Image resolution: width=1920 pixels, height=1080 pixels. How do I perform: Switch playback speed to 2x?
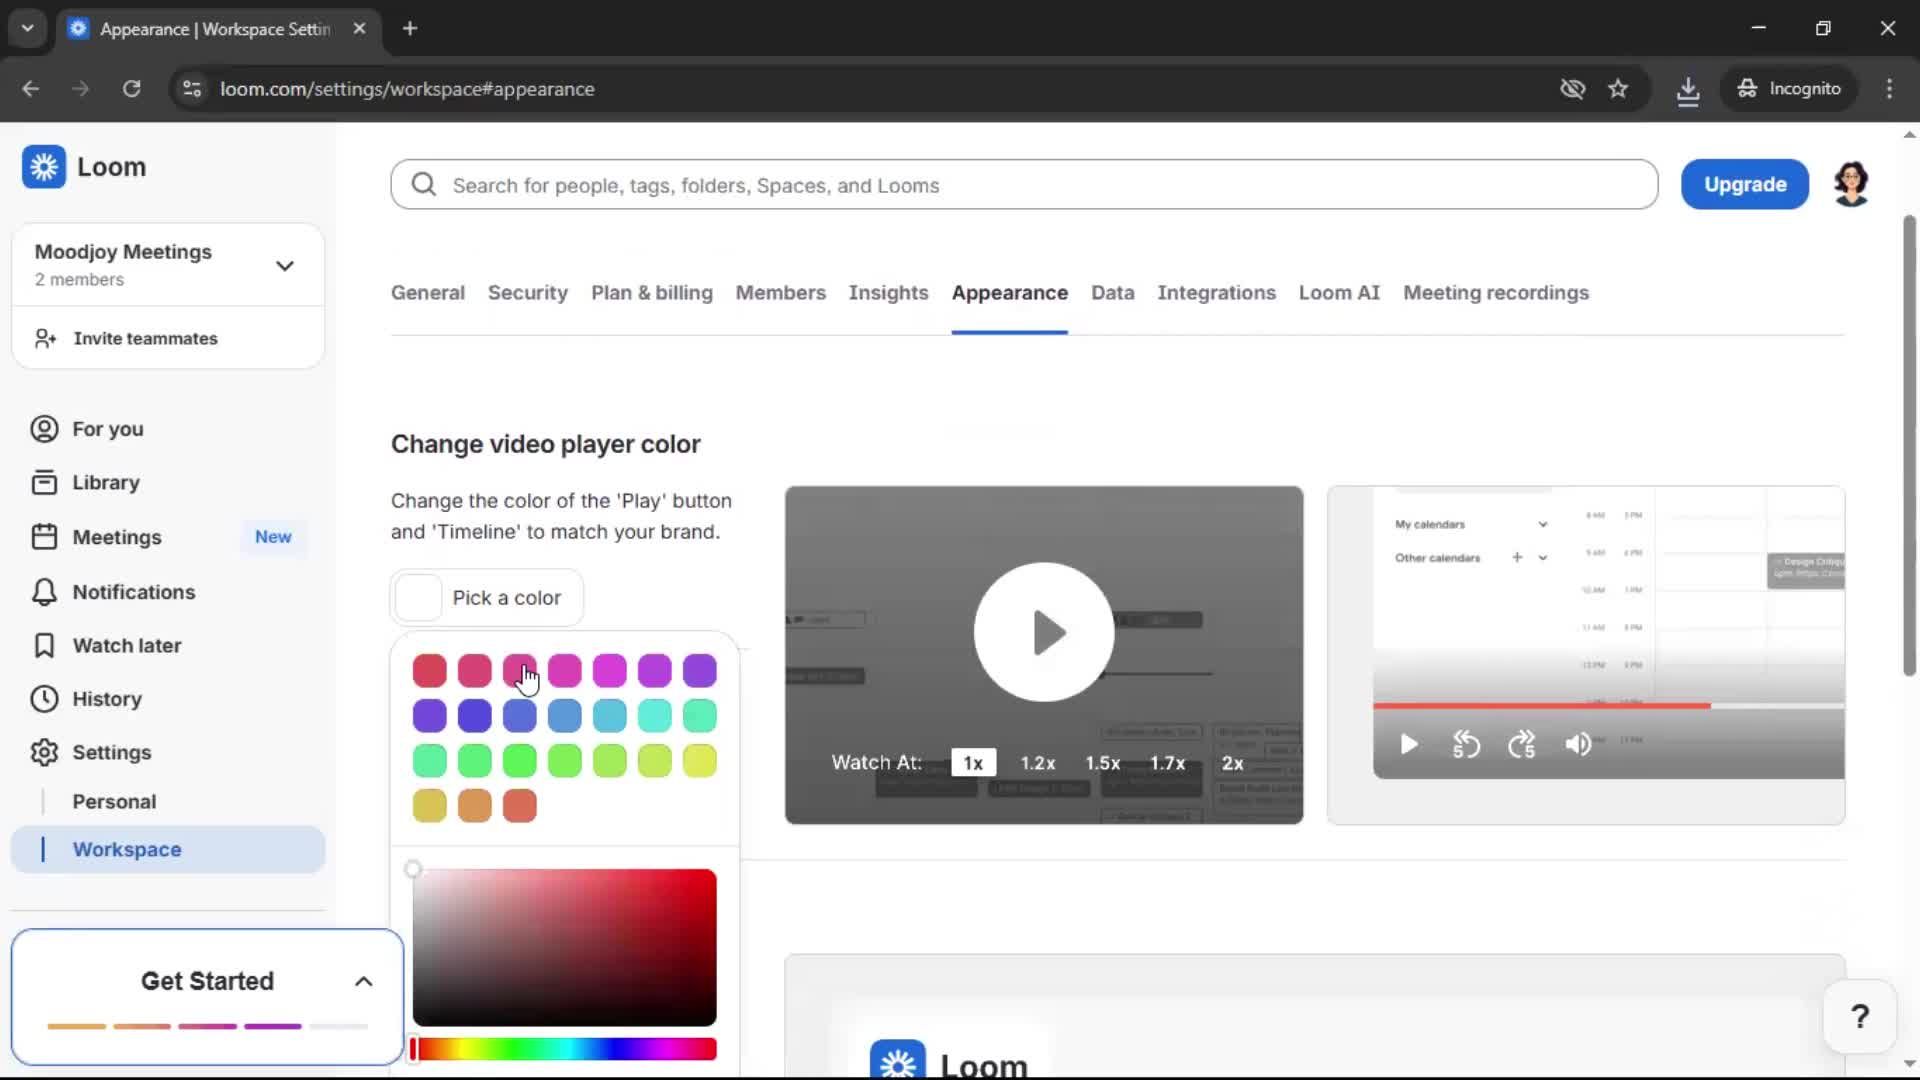click(x=1232, y=762)
